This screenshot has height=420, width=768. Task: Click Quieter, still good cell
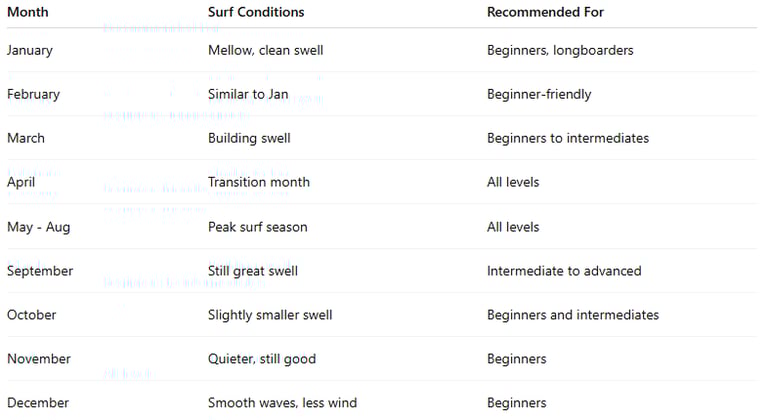pyautogui.click(x=262, y=359)
